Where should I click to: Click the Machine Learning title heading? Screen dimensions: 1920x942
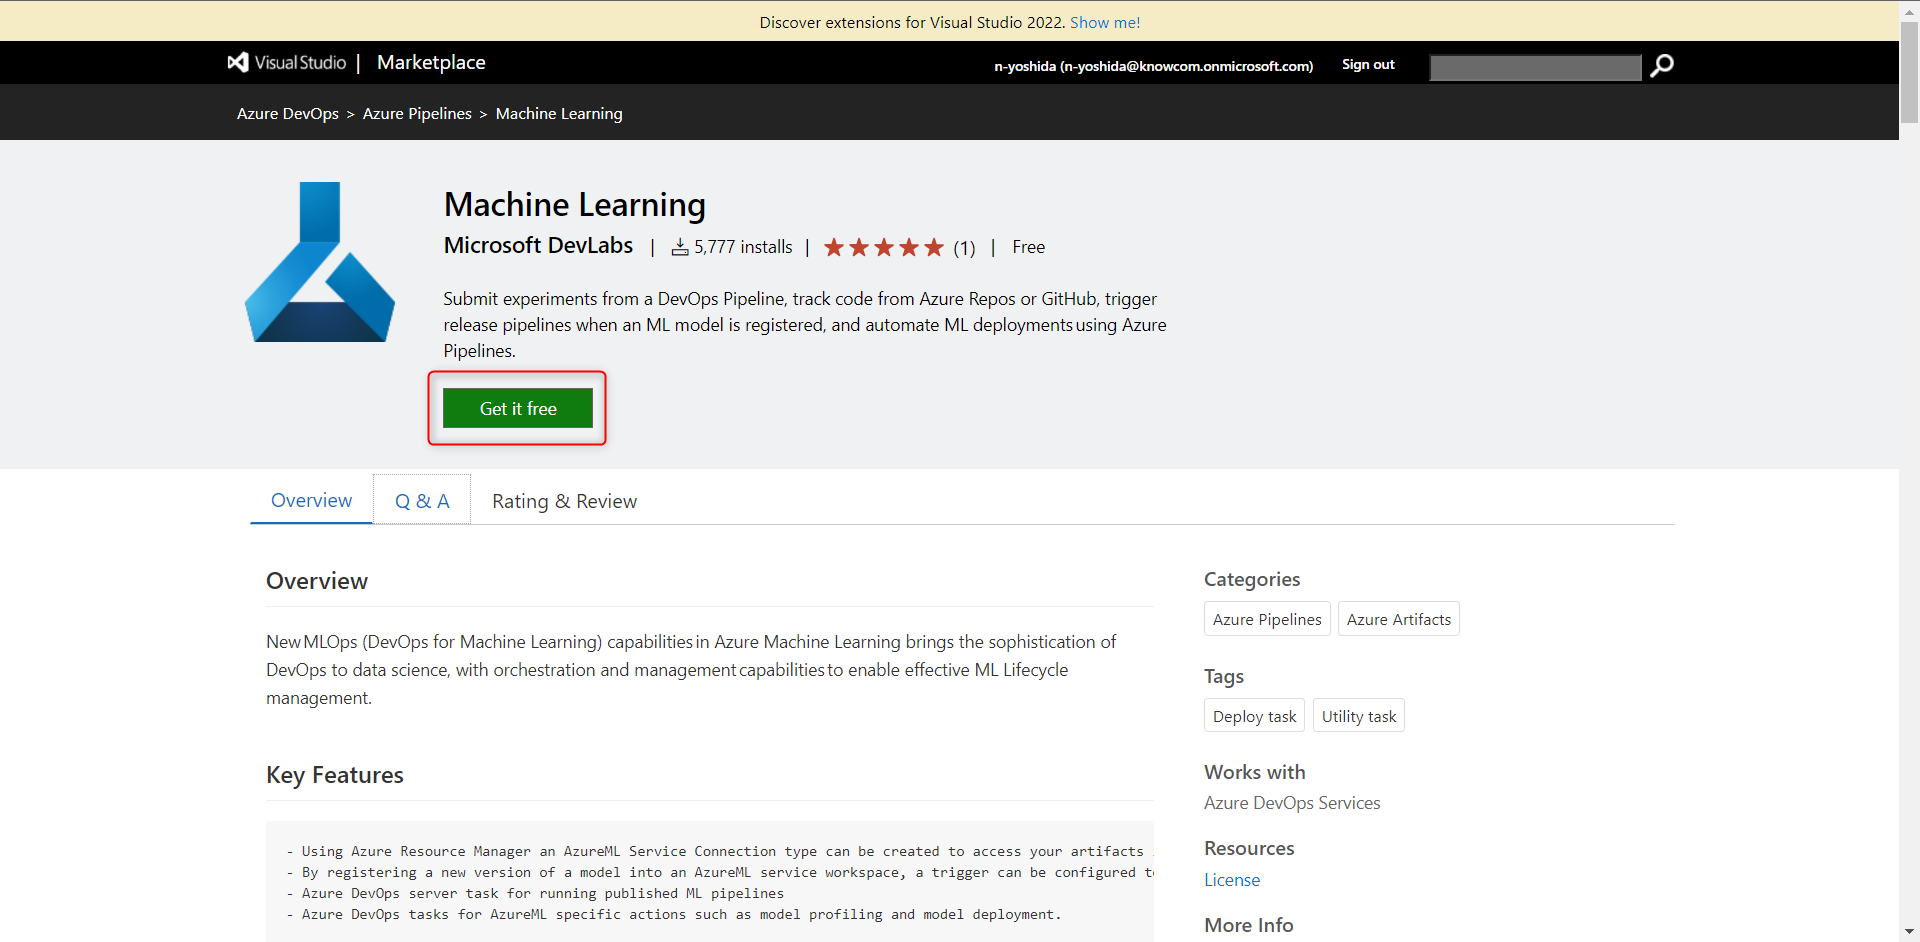(x=575, y=204)
